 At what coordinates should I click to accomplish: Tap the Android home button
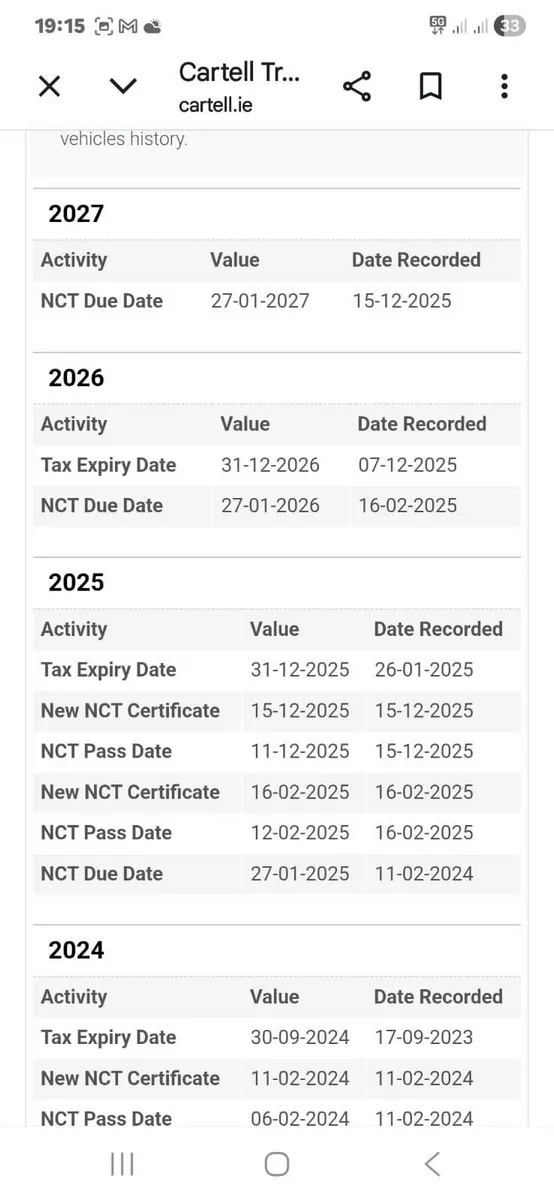coord(277,1163)
